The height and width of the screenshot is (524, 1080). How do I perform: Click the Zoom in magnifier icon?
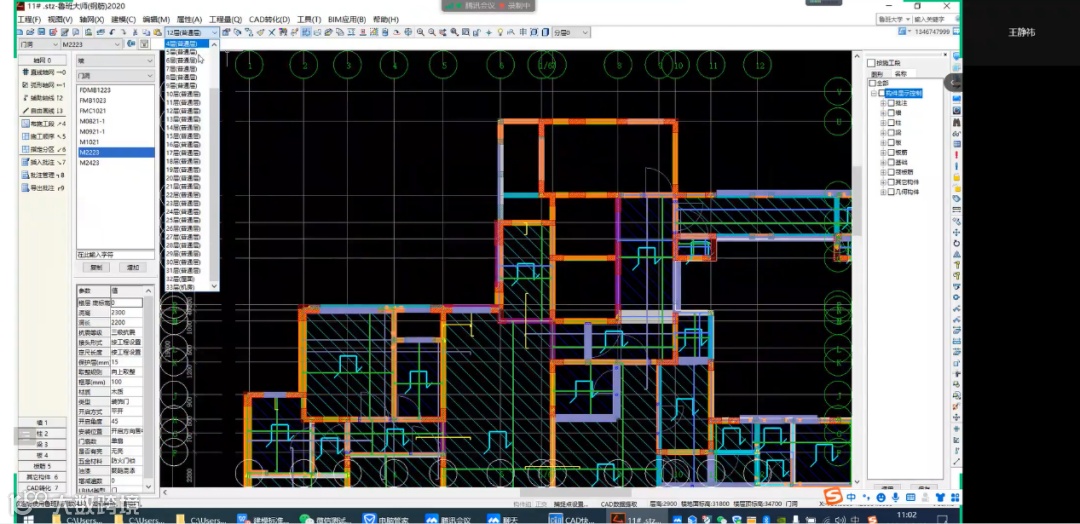[x=420, y=32]
